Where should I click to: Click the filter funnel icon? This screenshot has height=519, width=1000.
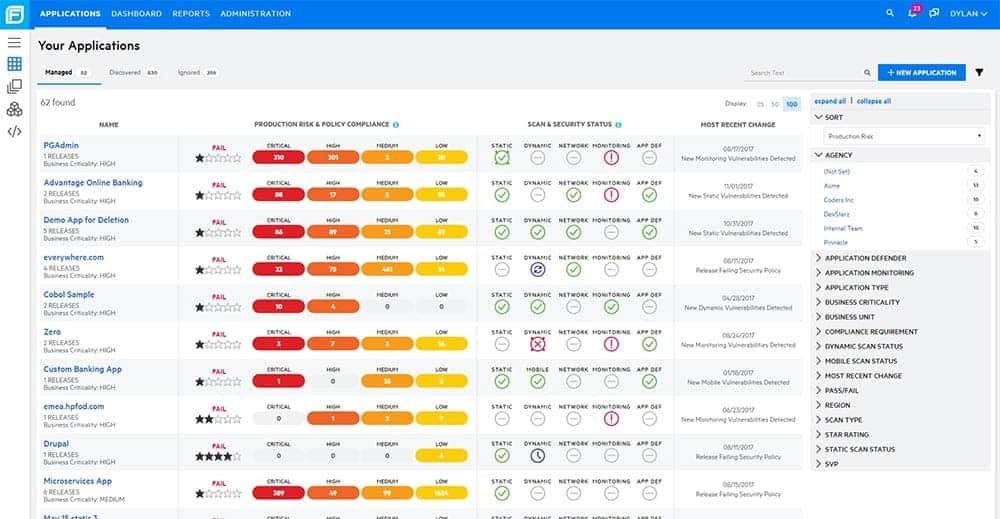(979, 73)
